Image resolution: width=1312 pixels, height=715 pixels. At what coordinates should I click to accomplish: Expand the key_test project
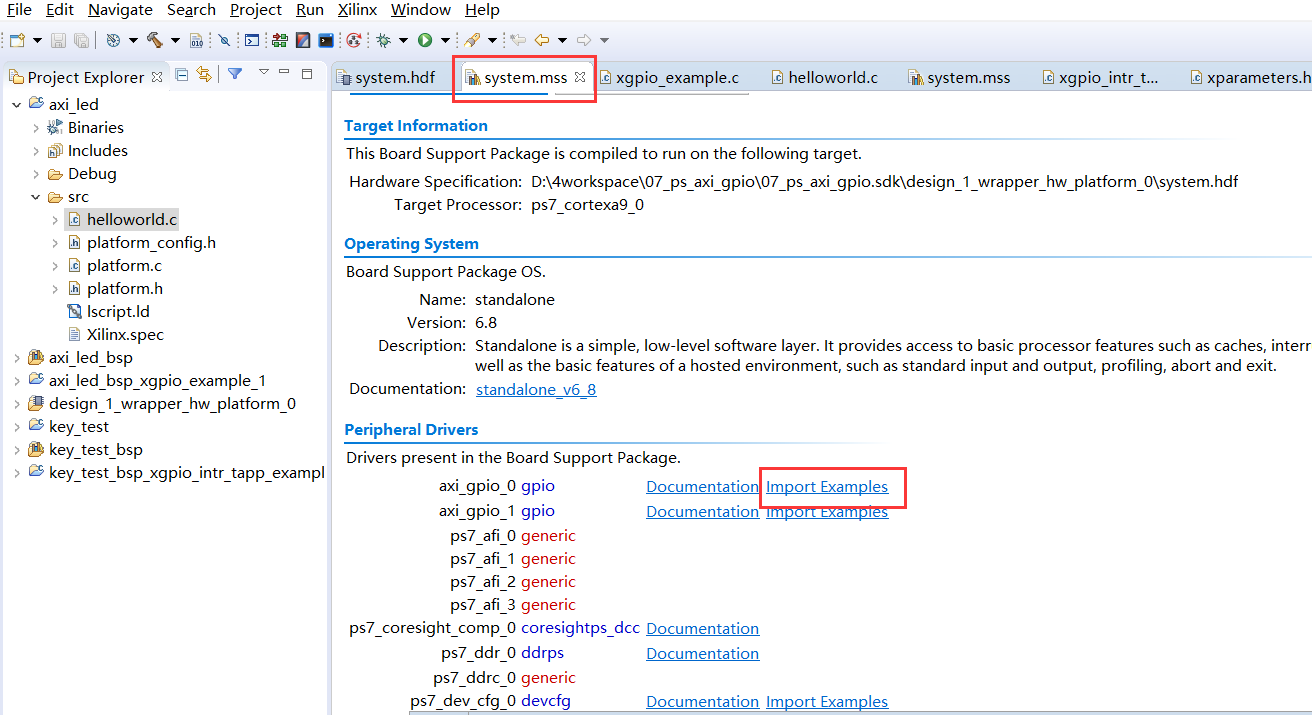16,427
